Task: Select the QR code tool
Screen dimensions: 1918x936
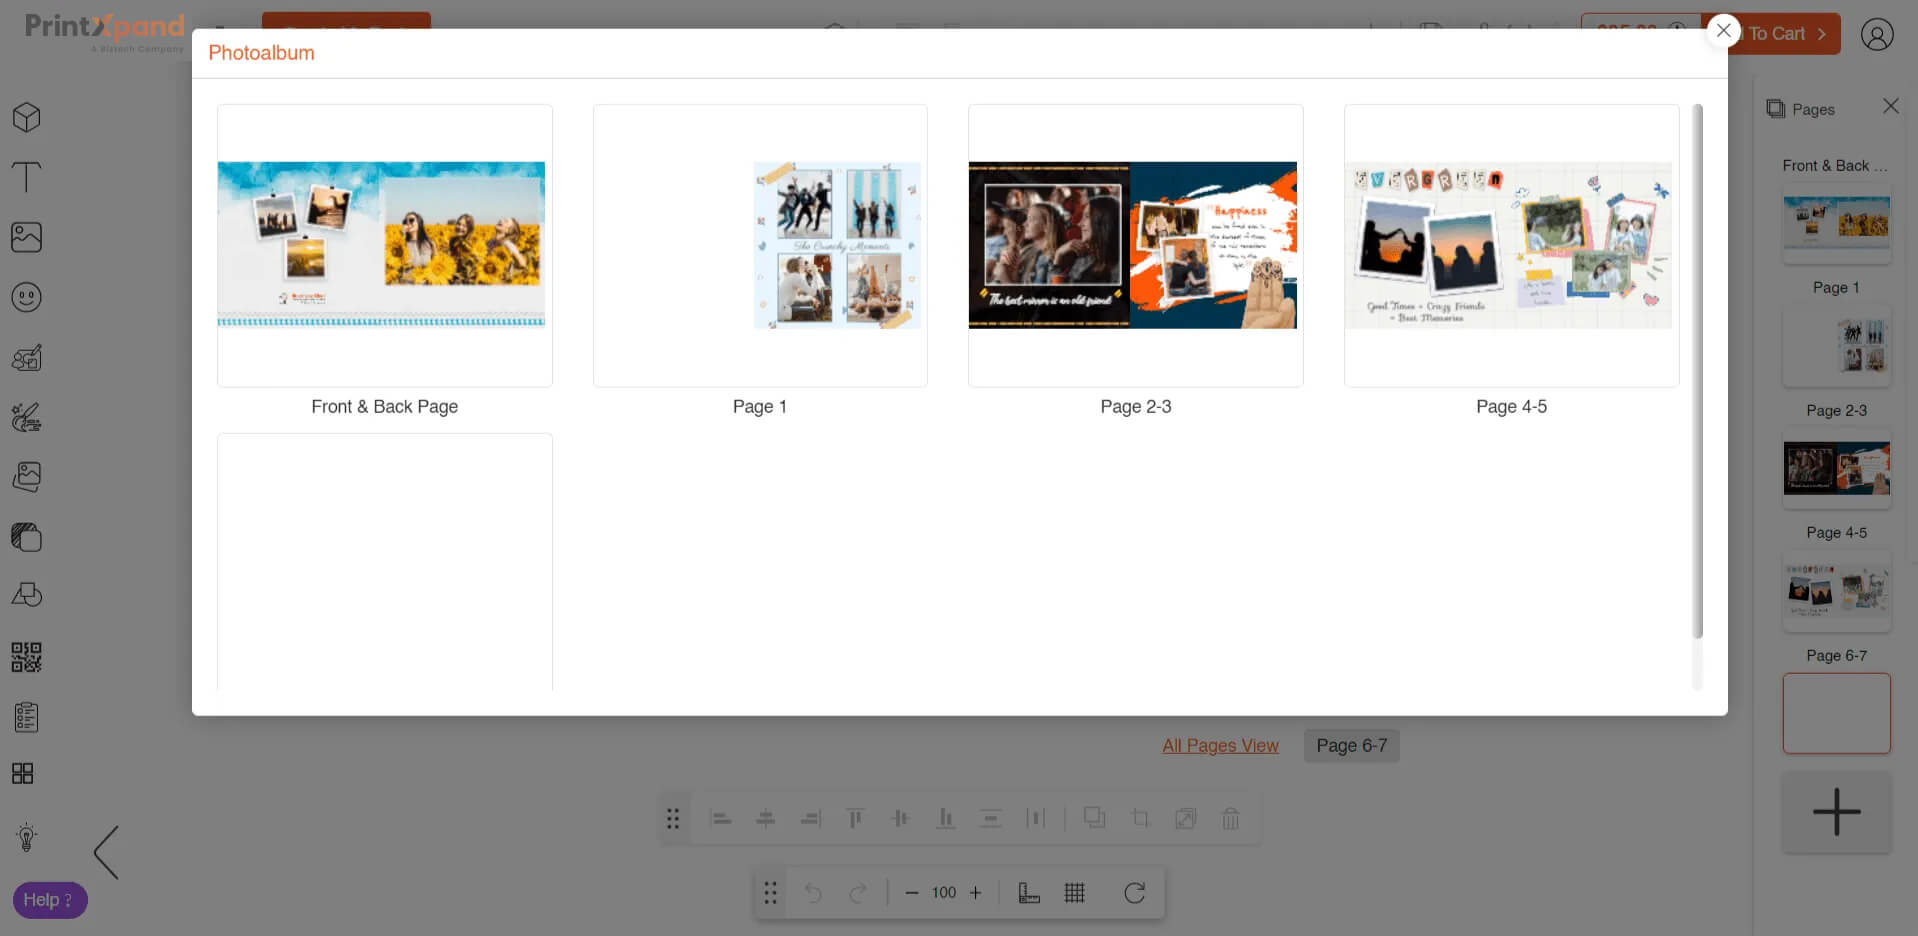Action: [27, 657]
